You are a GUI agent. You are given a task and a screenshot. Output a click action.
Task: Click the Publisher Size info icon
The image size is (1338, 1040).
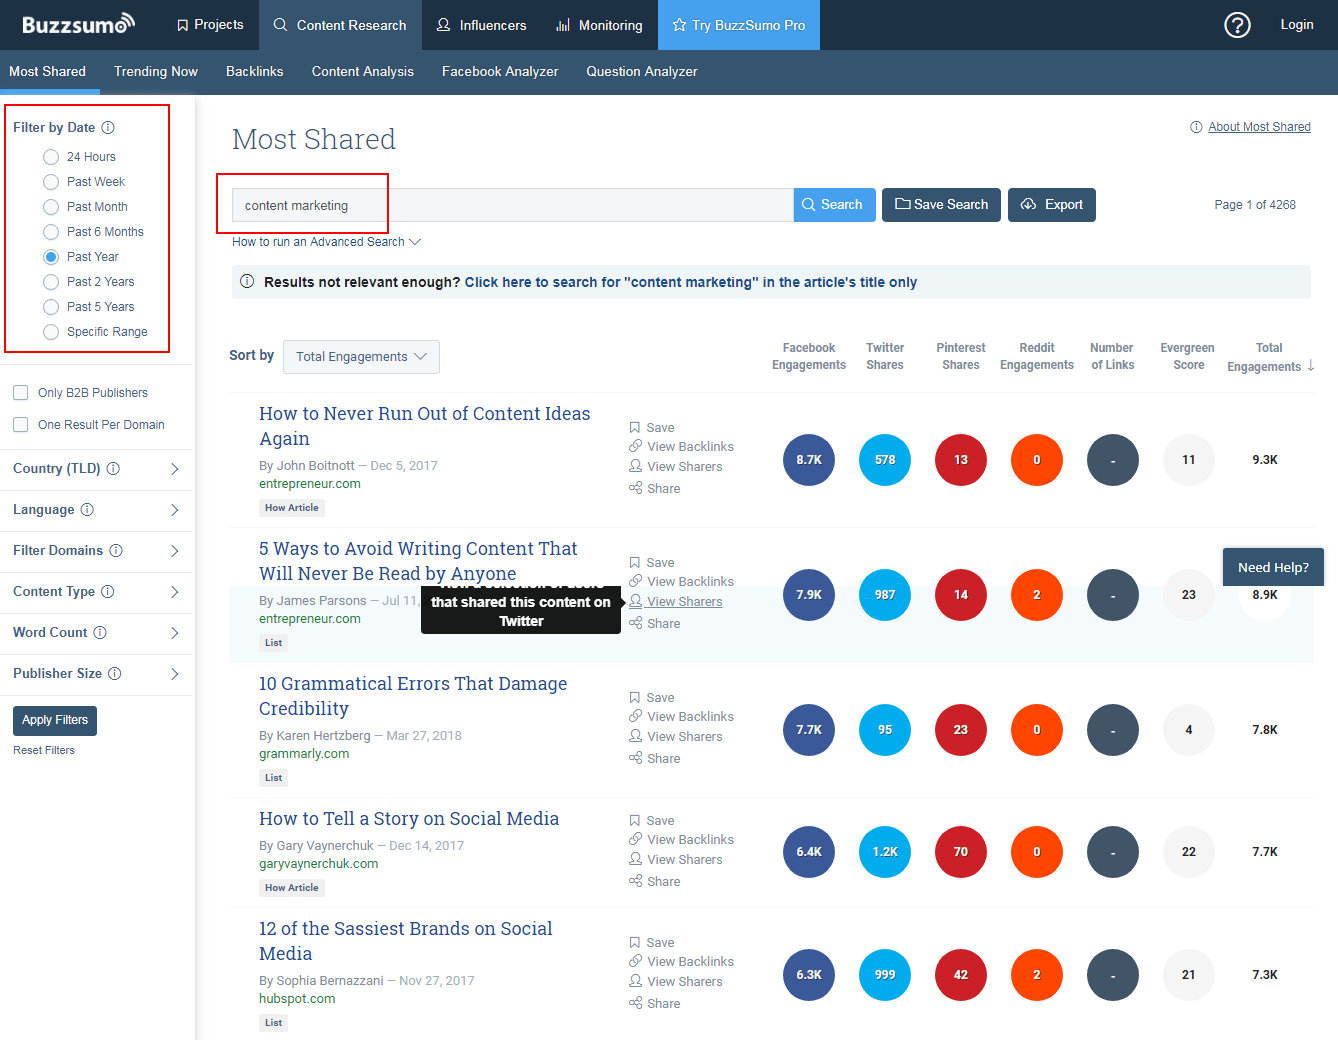click(x=115, y=673)
